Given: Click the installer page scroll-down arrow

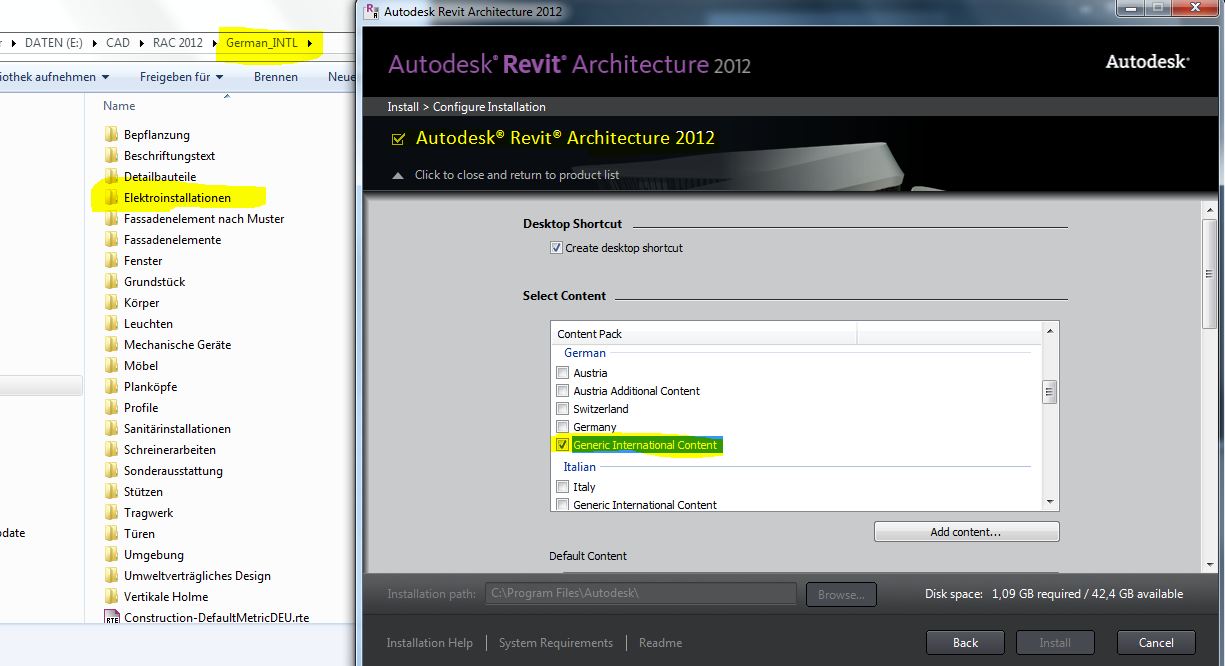Looking at the screenshot, I should (x=1210, y=565).
